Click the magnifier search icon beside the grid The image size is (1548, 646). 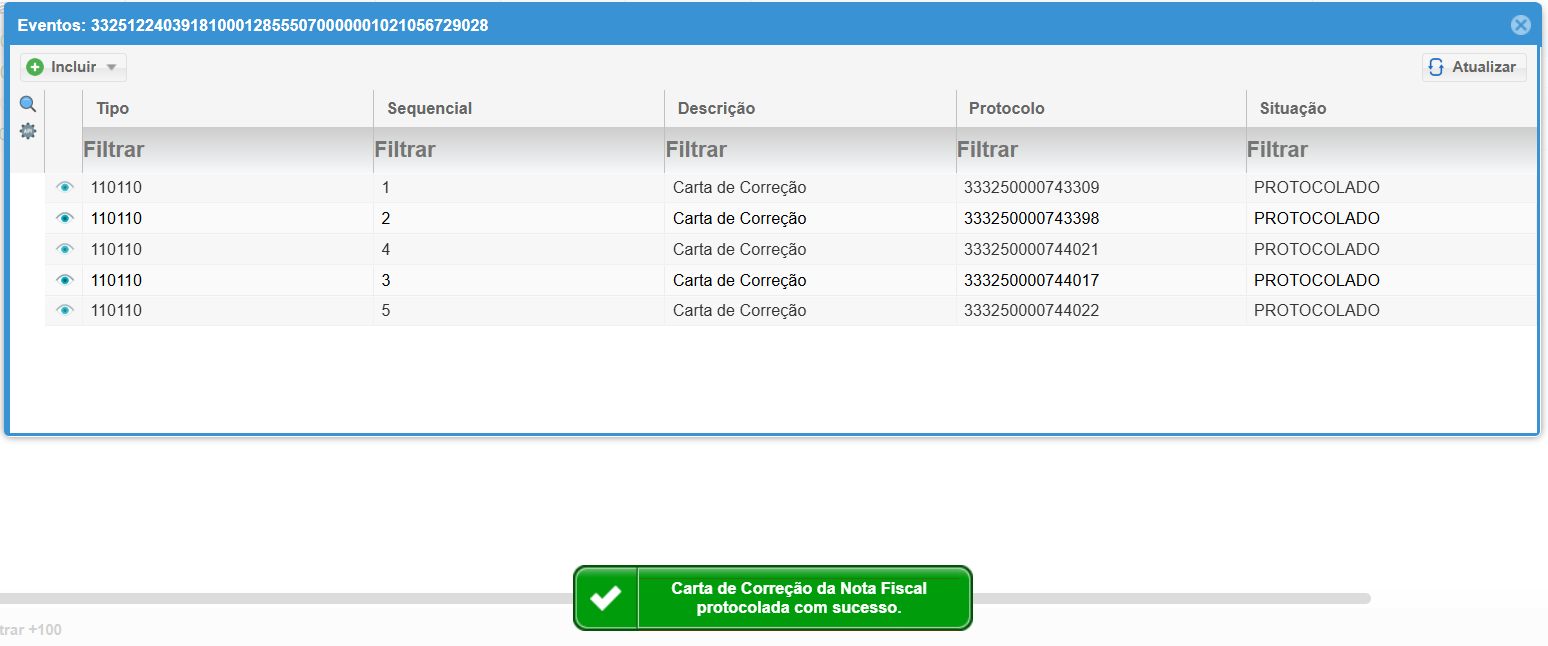[x=28, y=104]
